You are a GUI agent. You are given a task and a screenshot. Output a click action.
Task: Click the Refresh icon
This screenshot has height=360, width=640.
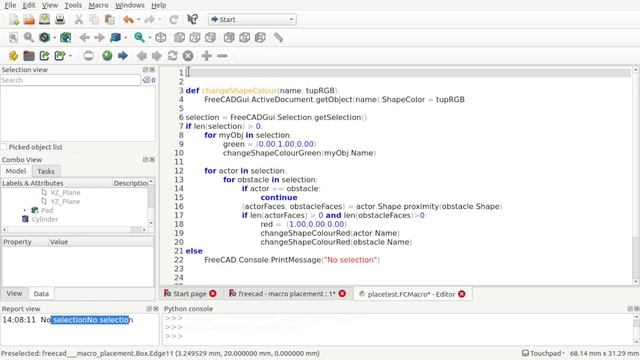point(174,19)
